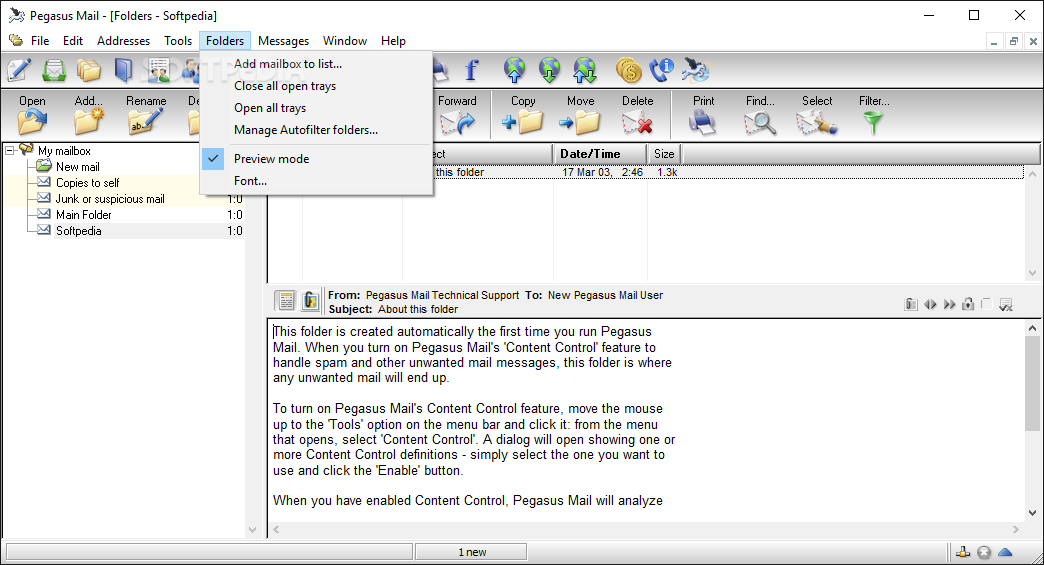The width and height of the screenshot is (1044, 565).
Task: Click folder tree scrollbar down arrow
Action: (x=252, y=530)
